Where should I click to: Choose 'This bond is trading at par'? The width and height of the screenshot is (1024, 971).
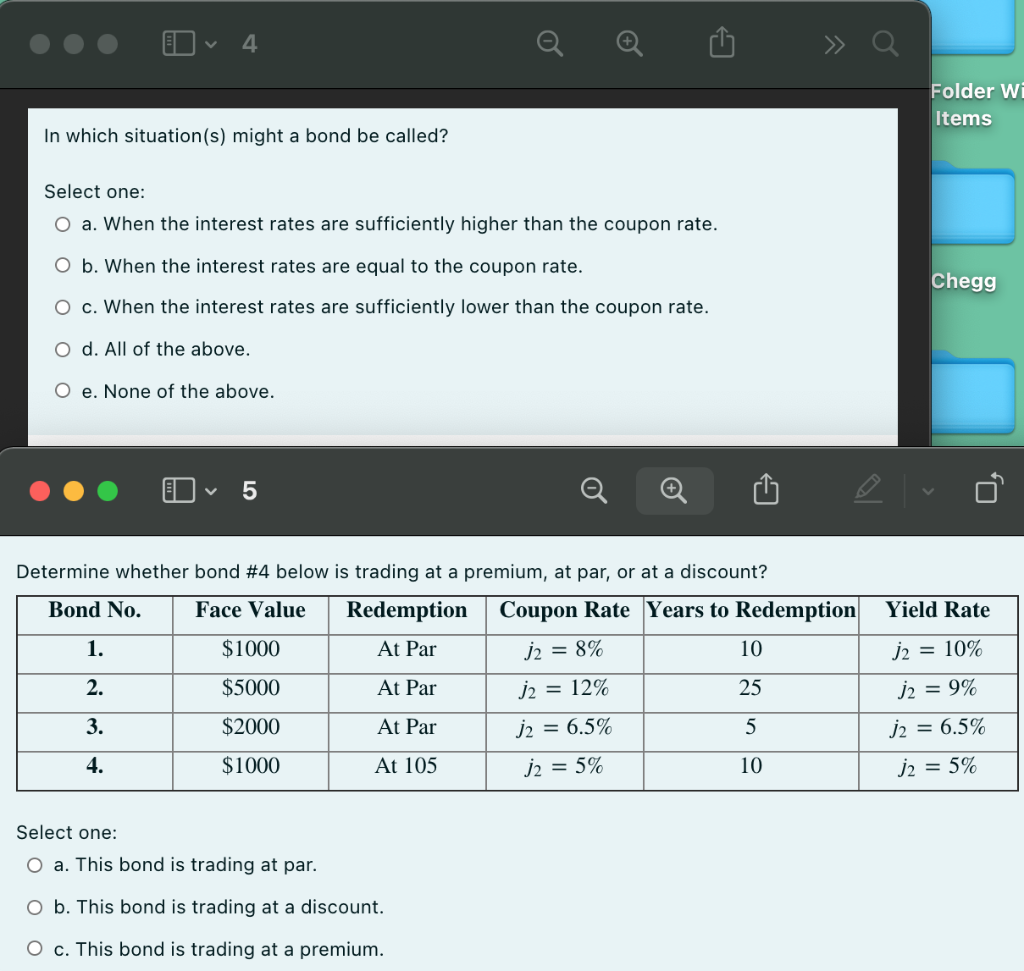click(35, 865)
